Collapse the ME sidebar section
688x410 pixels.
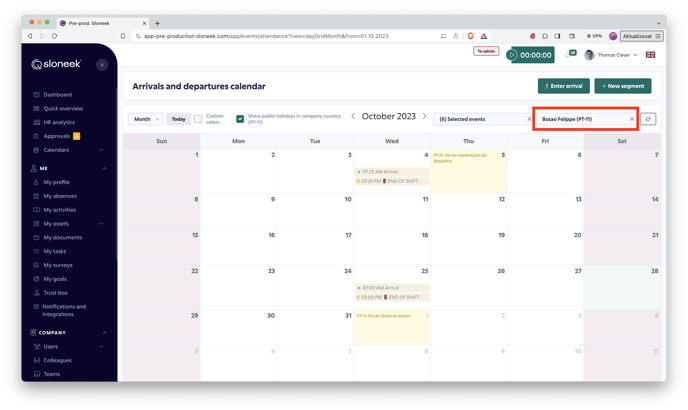(x=104, y=169)
